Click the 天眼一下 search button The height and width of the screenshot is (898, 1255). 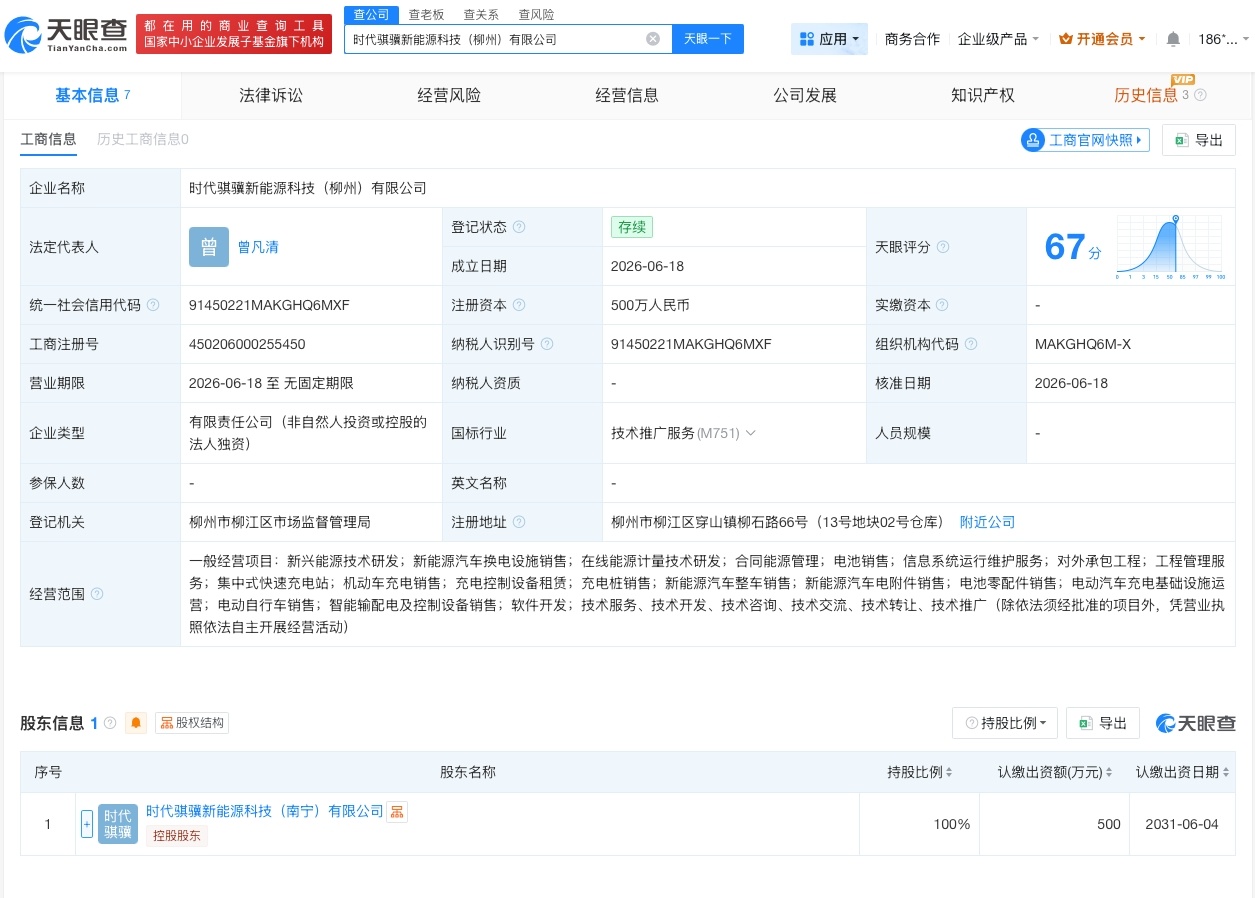[708, 39]
